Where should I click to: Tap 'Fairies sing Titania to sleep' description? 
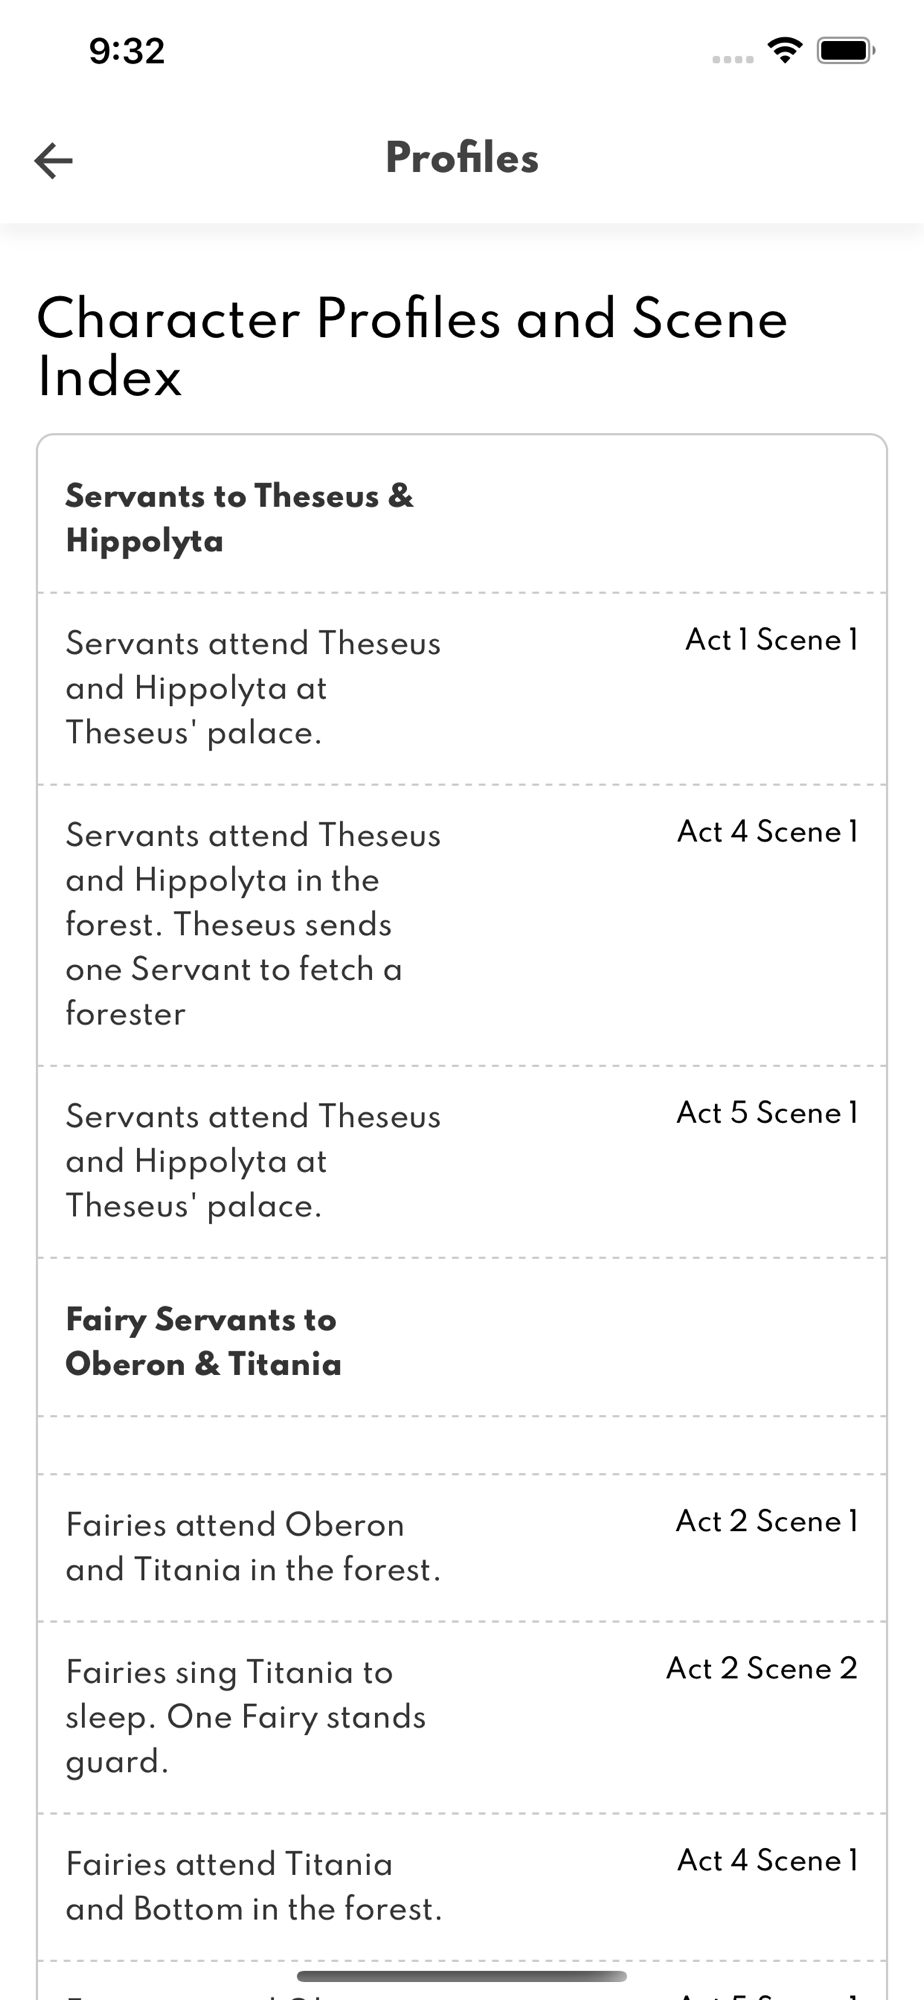246,1717
